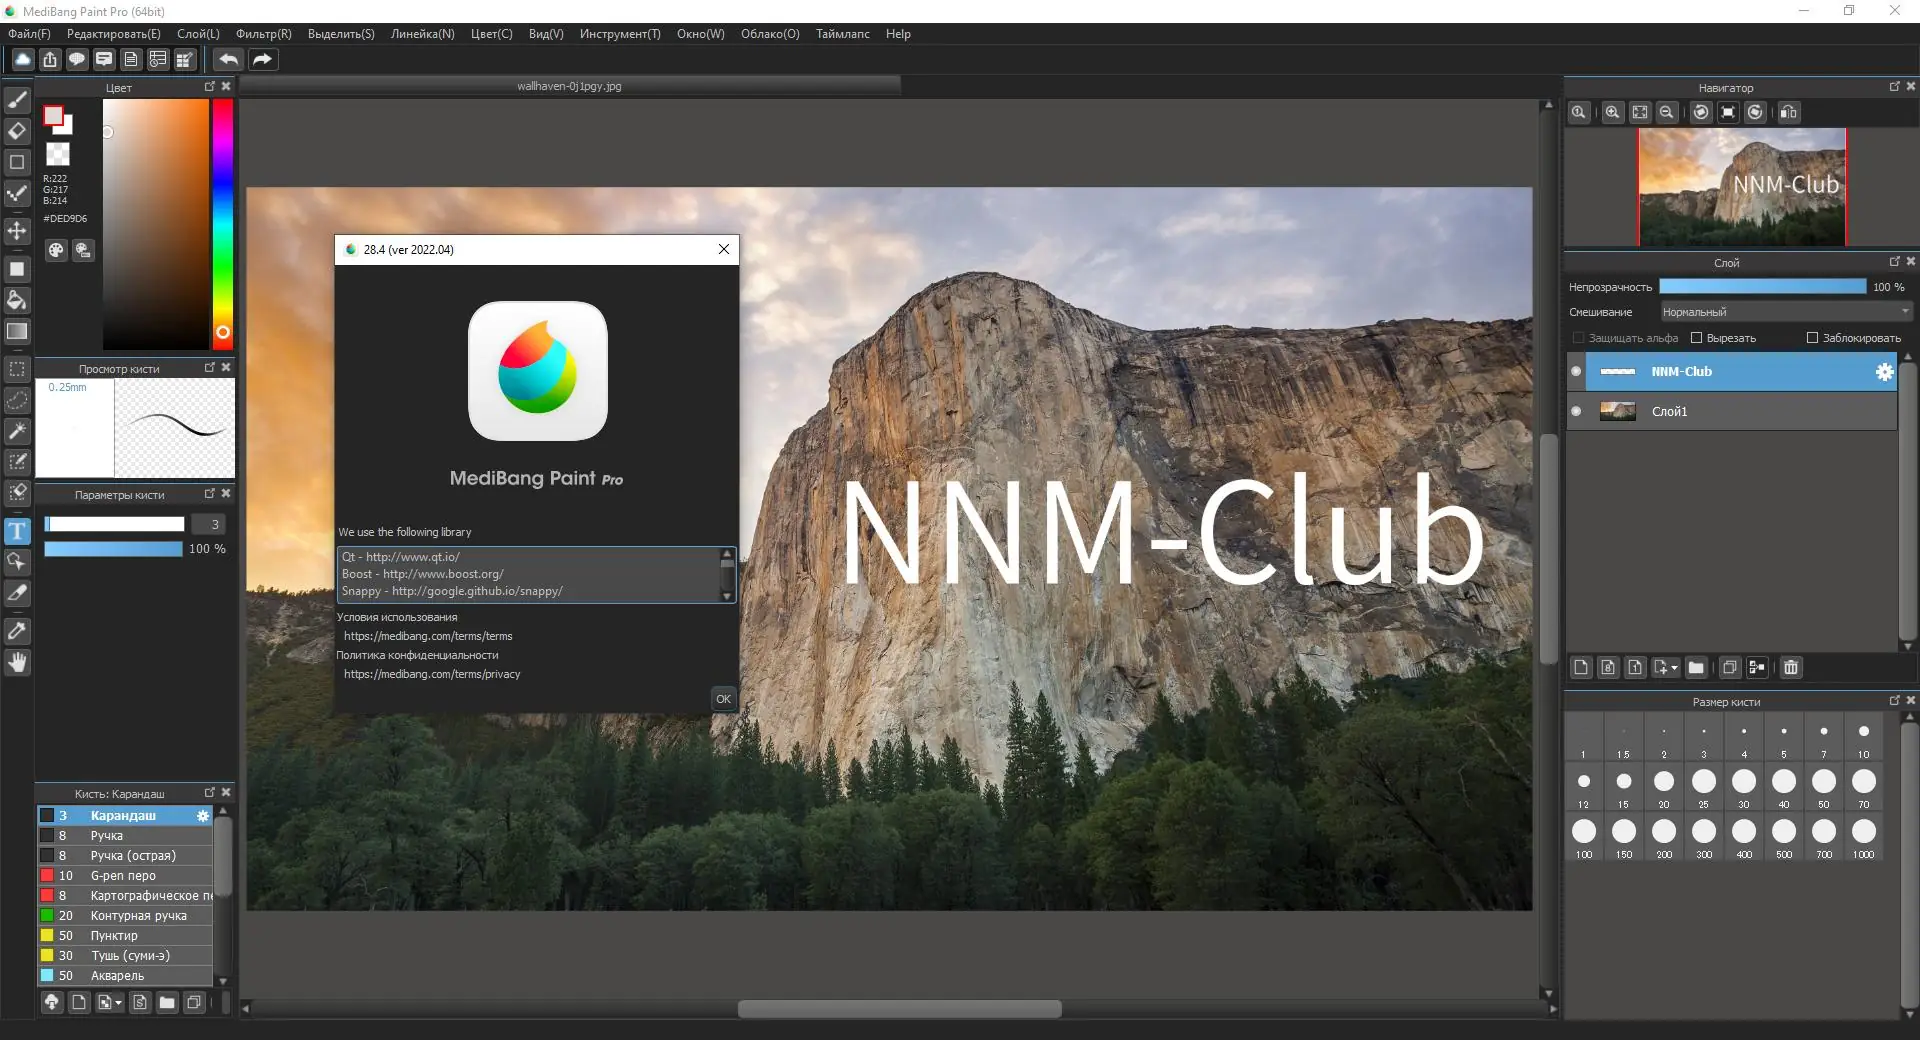Click the palette icon in the Color panel
Viewport: 1920px width, 1040px height.
pos(56,250)
